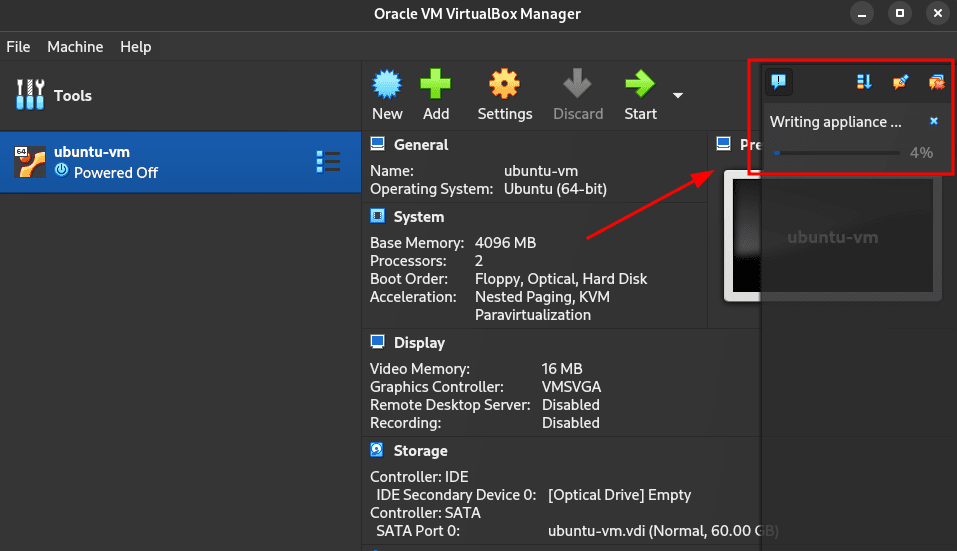Click the Tools label in sidebar

pyautogui.click(x=73, y=96)
